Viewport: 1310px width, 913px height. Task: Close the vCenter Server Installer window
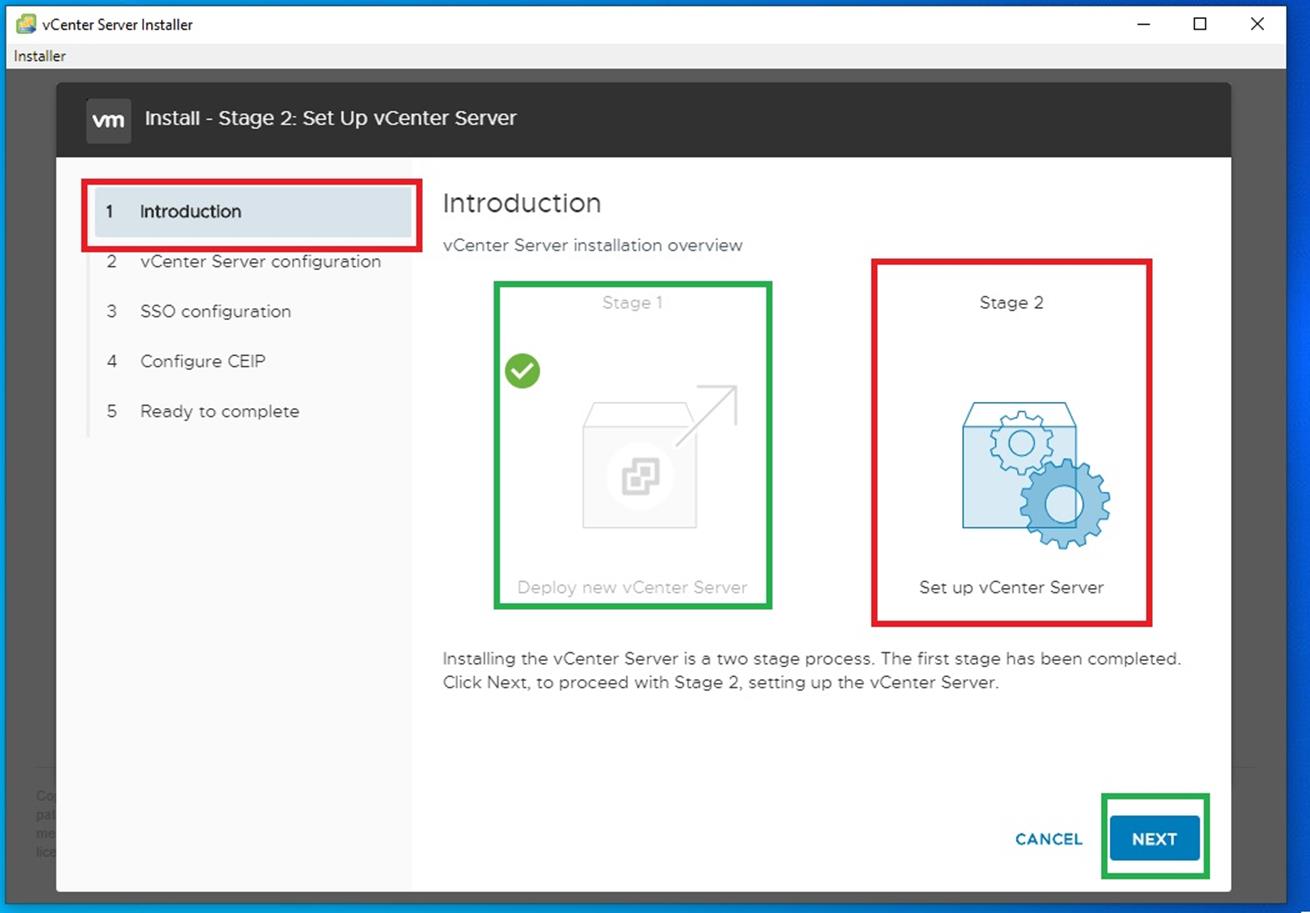coord(1258,24)
